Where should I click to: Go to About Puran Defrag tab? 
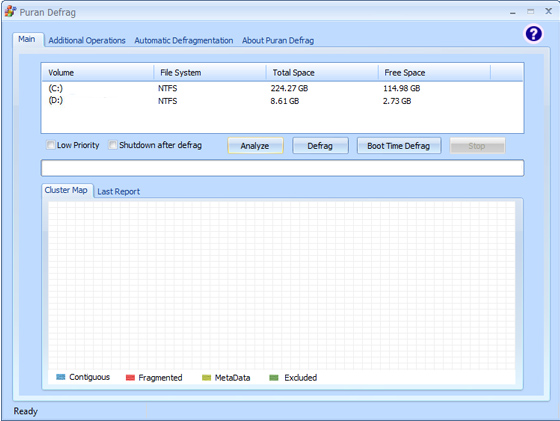tap(278, 40)
